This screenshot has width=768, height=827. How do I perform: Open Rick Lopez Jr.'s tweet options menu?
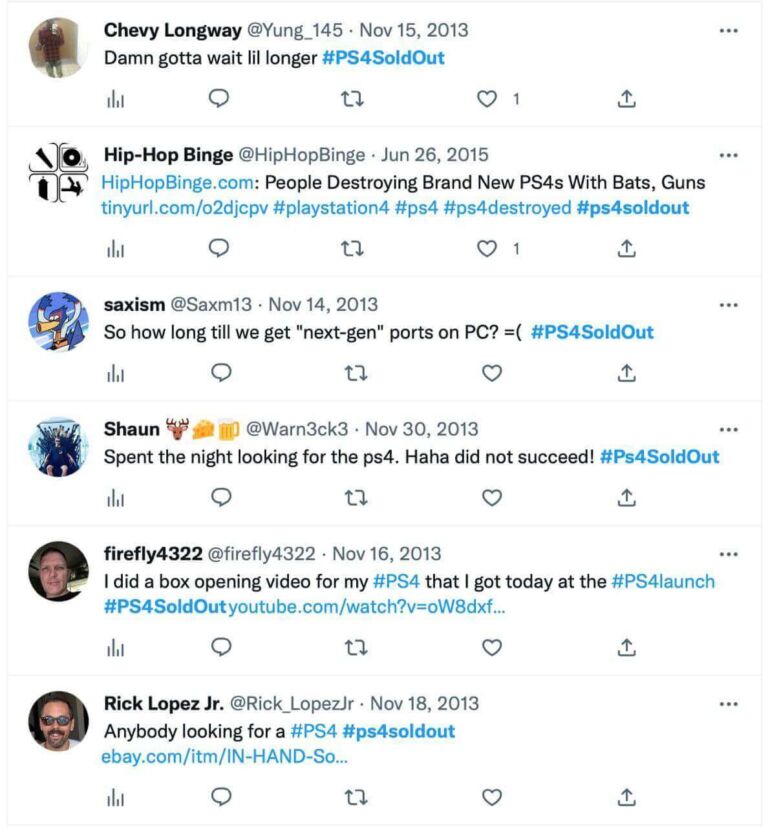[x=727, y=705]
